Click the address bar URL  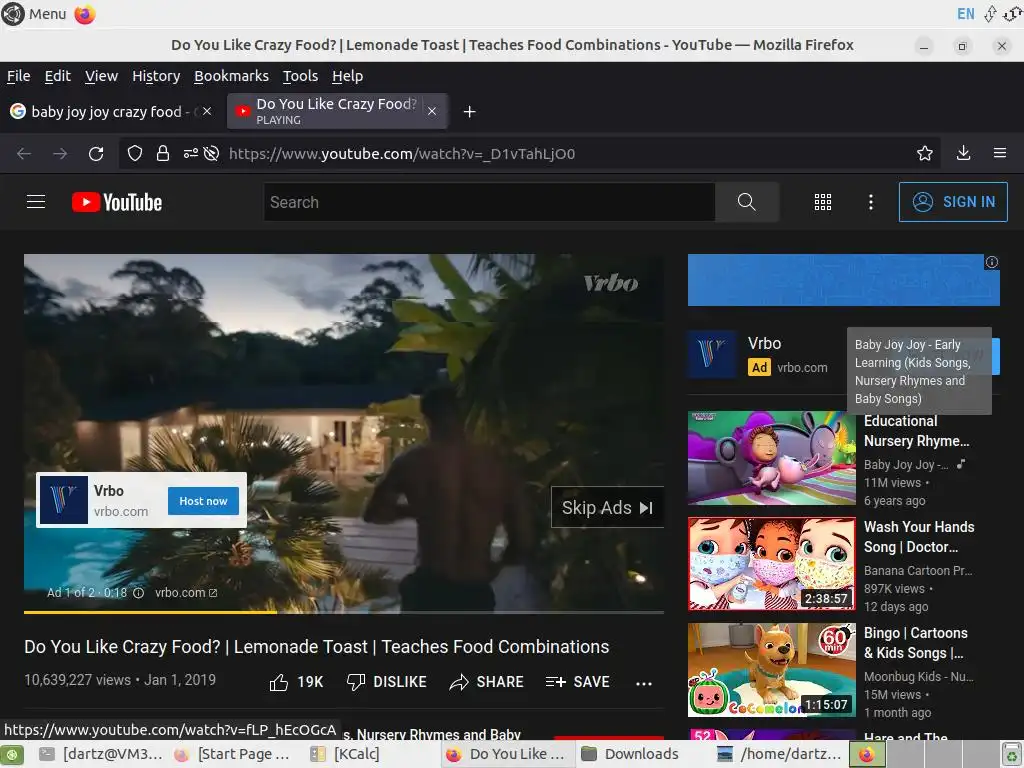click(x=402, y=154)
